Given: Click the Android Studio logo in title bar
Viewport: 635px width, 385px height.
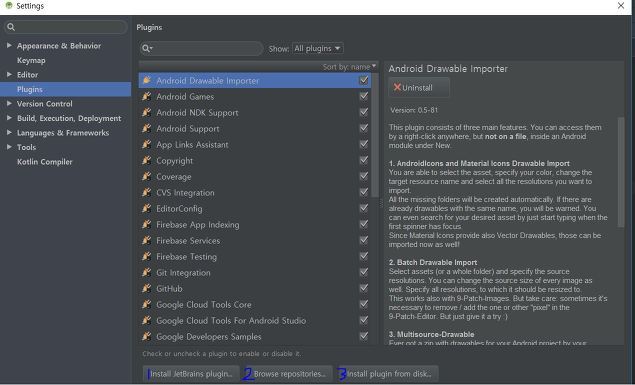Looking at the screenshot, I should (9, 6).
